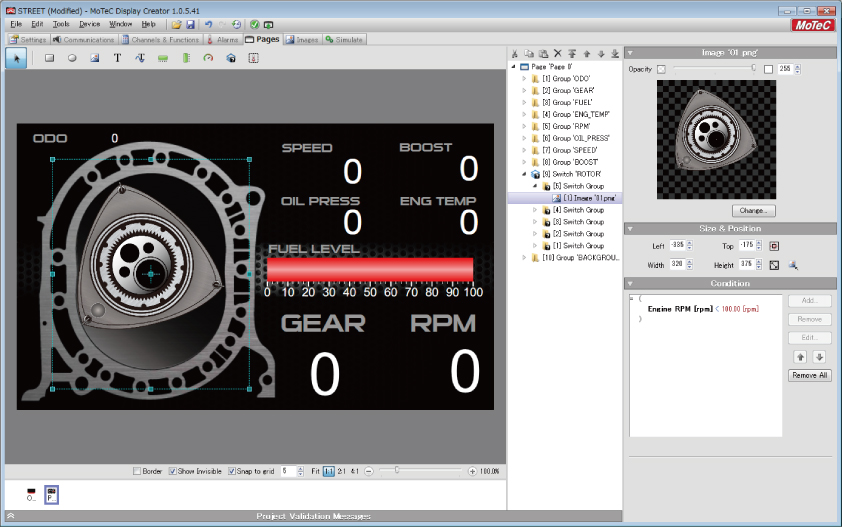
Task: Expand Group 'FUEL' tree node
Action: pyautogui.click(x=524, y=102)
